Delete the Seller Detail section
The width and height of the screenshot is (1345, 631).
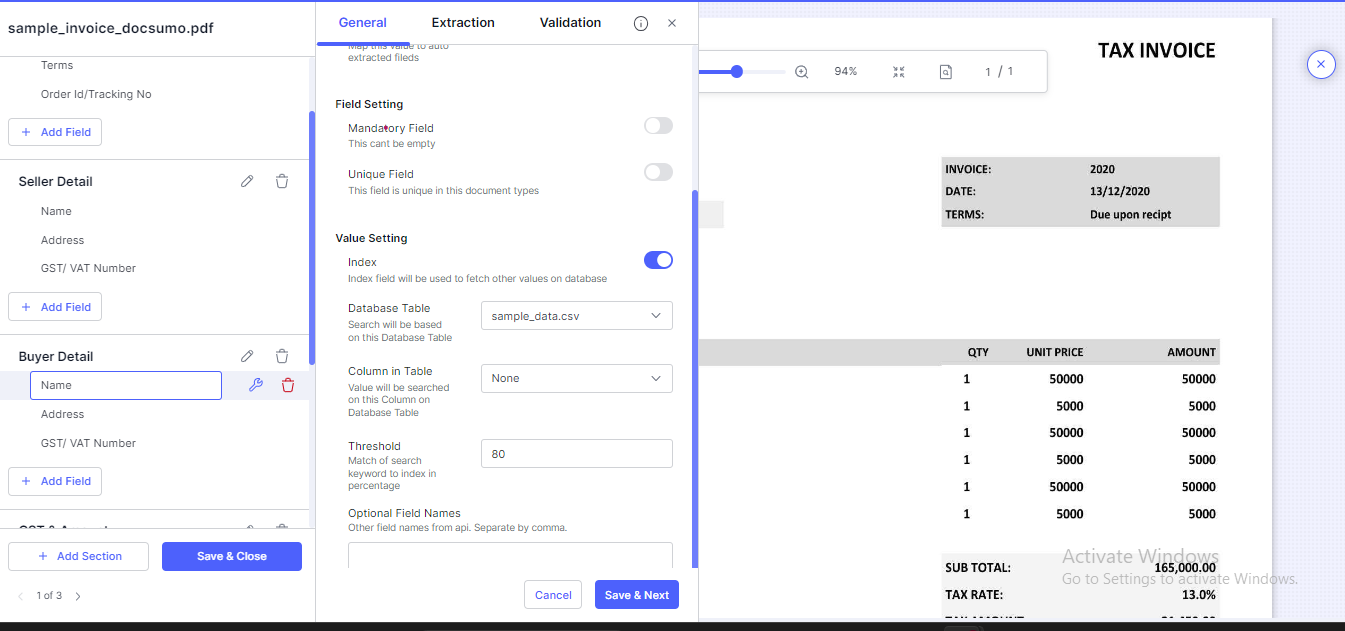coord(282,181)
